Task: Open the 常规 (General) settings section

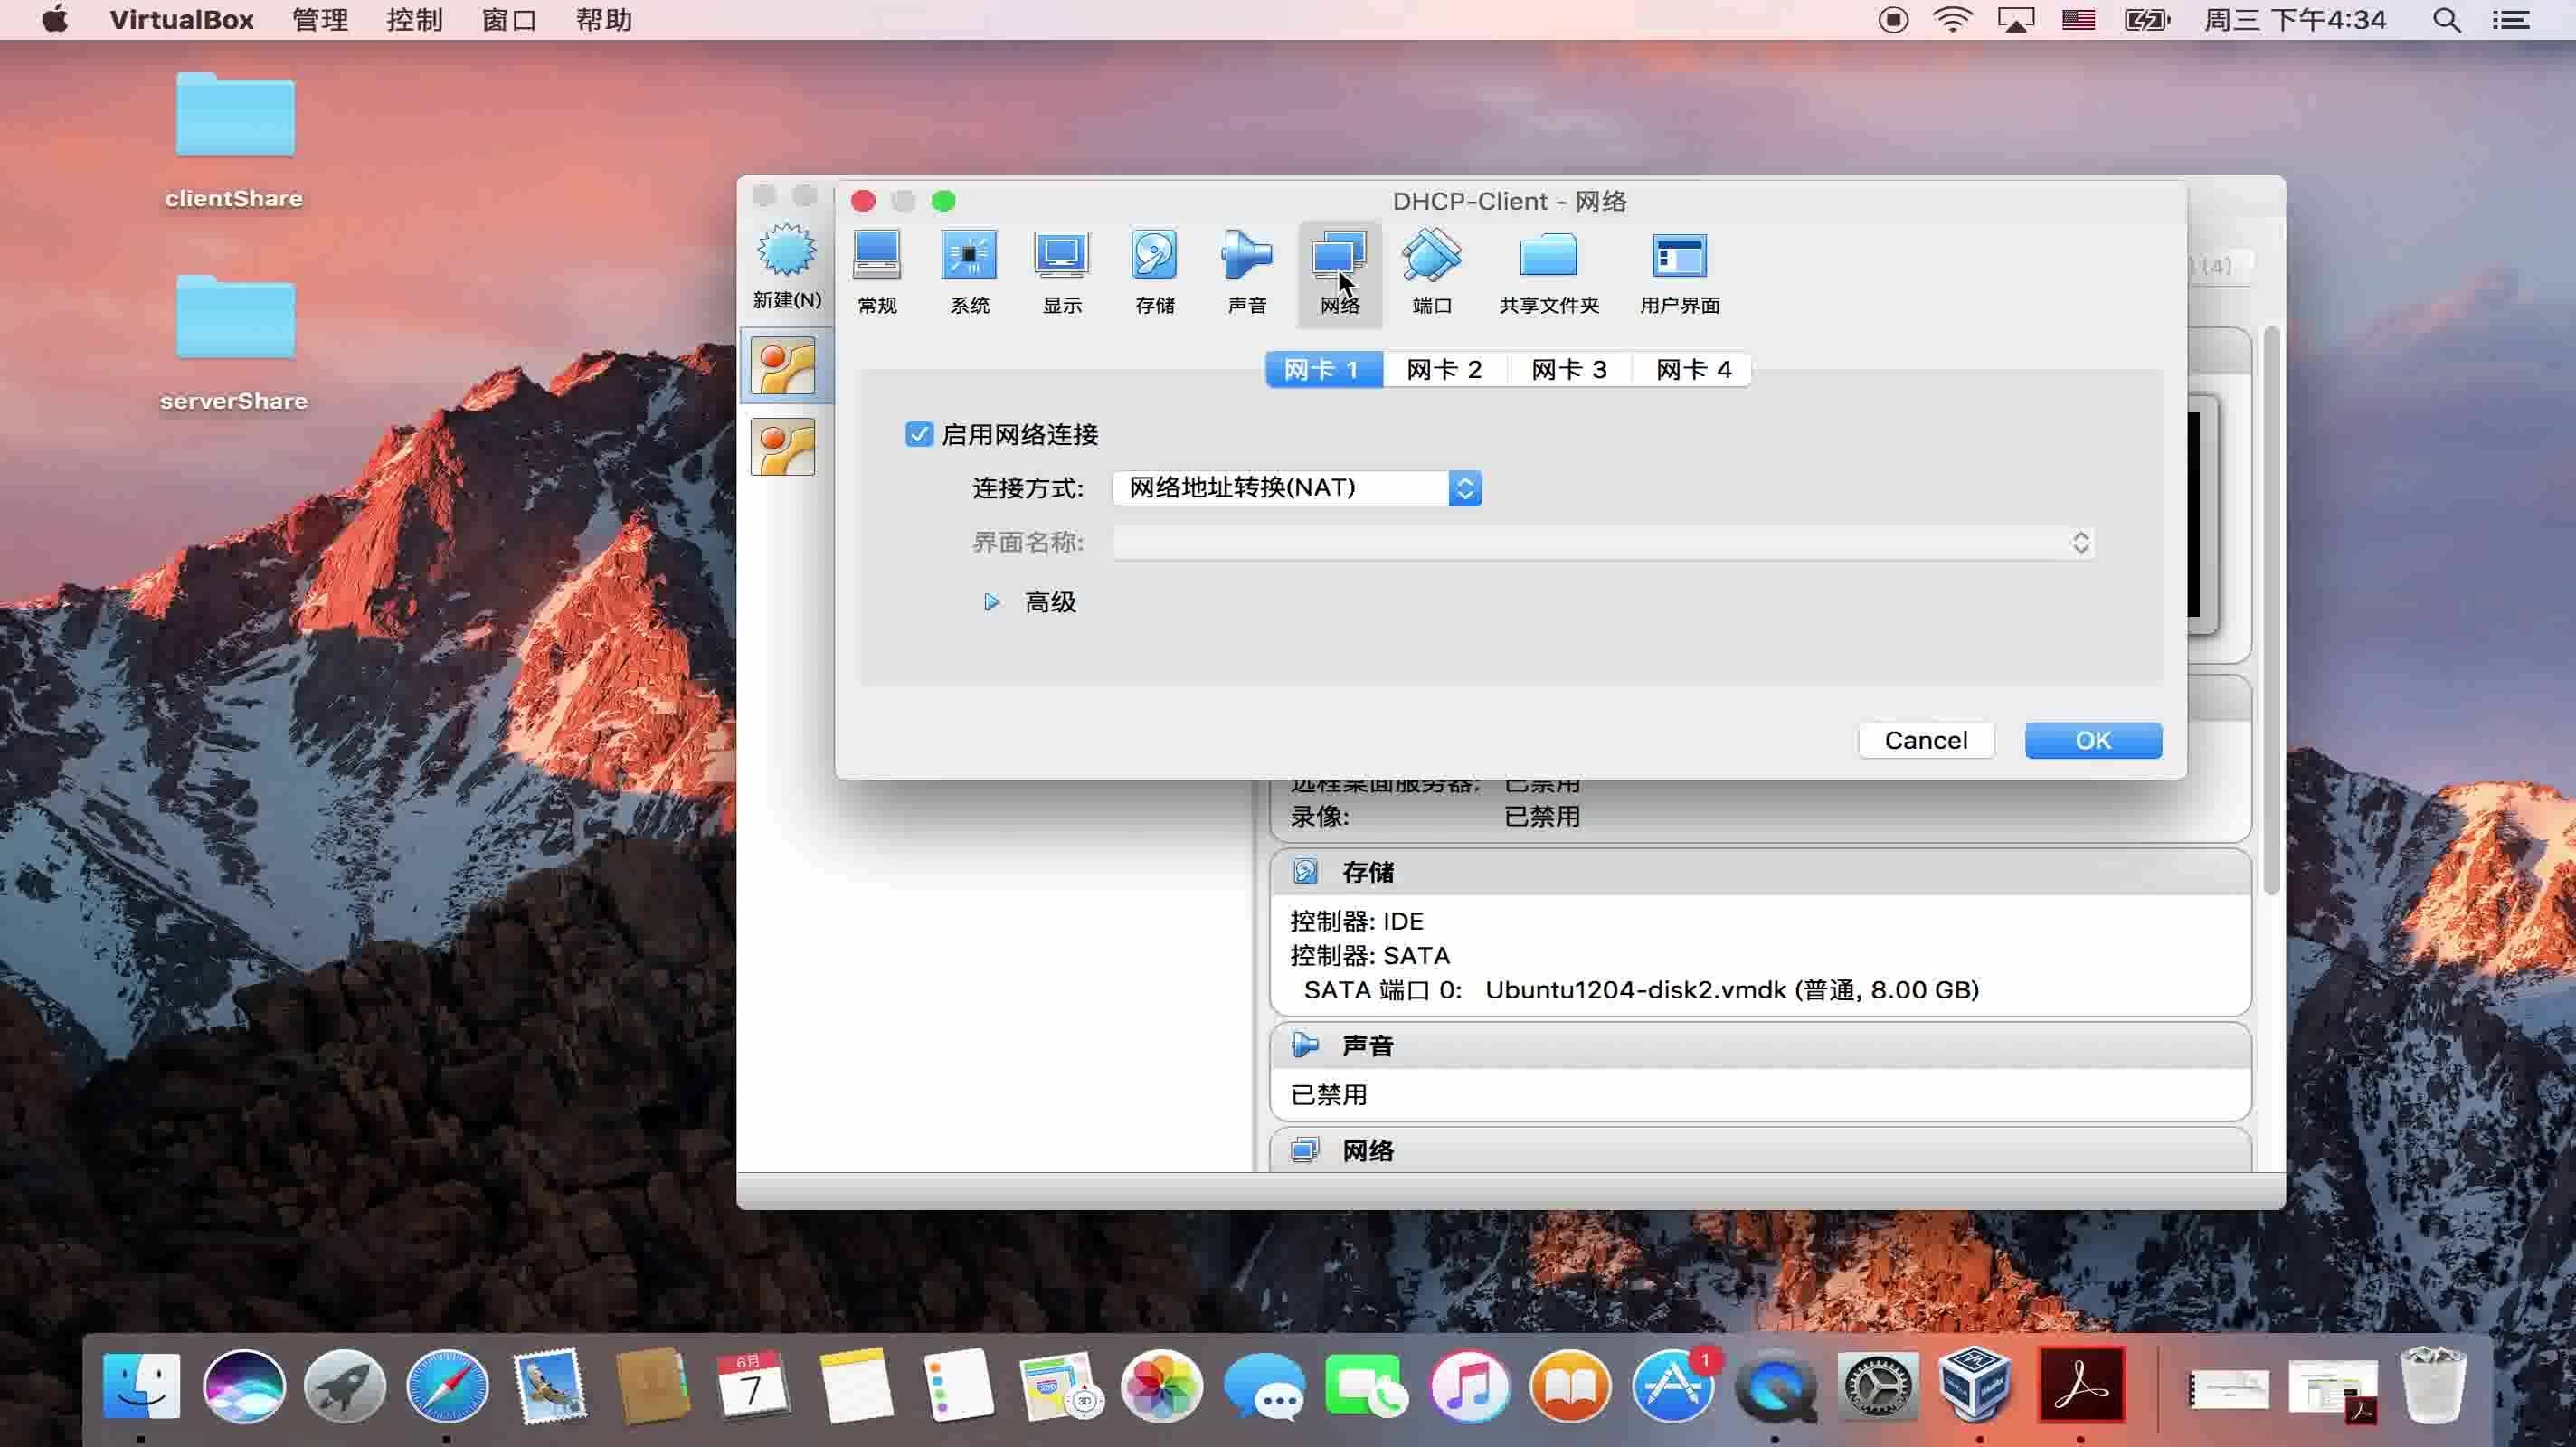Action: (x=877, y=272)
